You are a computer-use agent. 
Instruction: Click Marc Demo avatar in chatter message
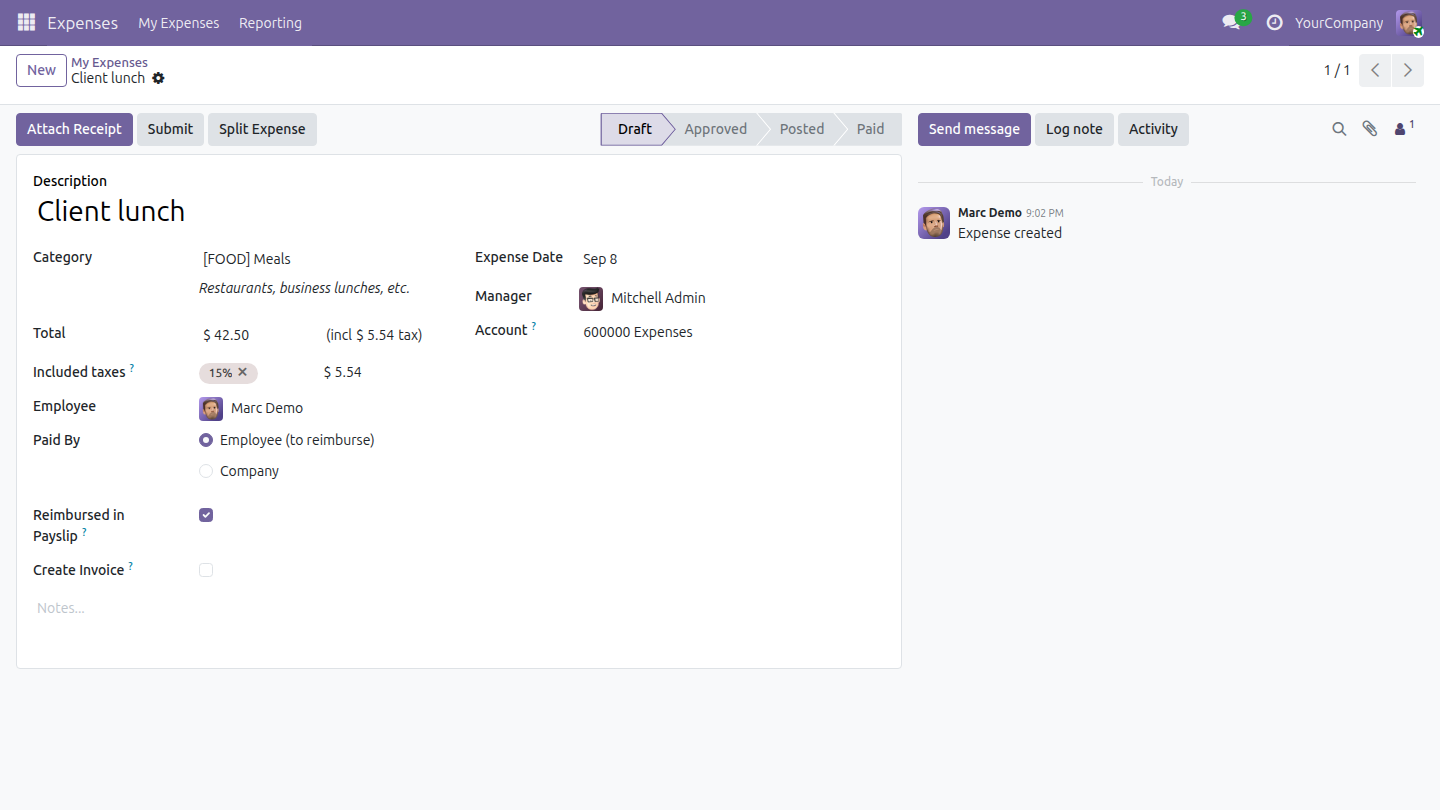coord(934,223)
